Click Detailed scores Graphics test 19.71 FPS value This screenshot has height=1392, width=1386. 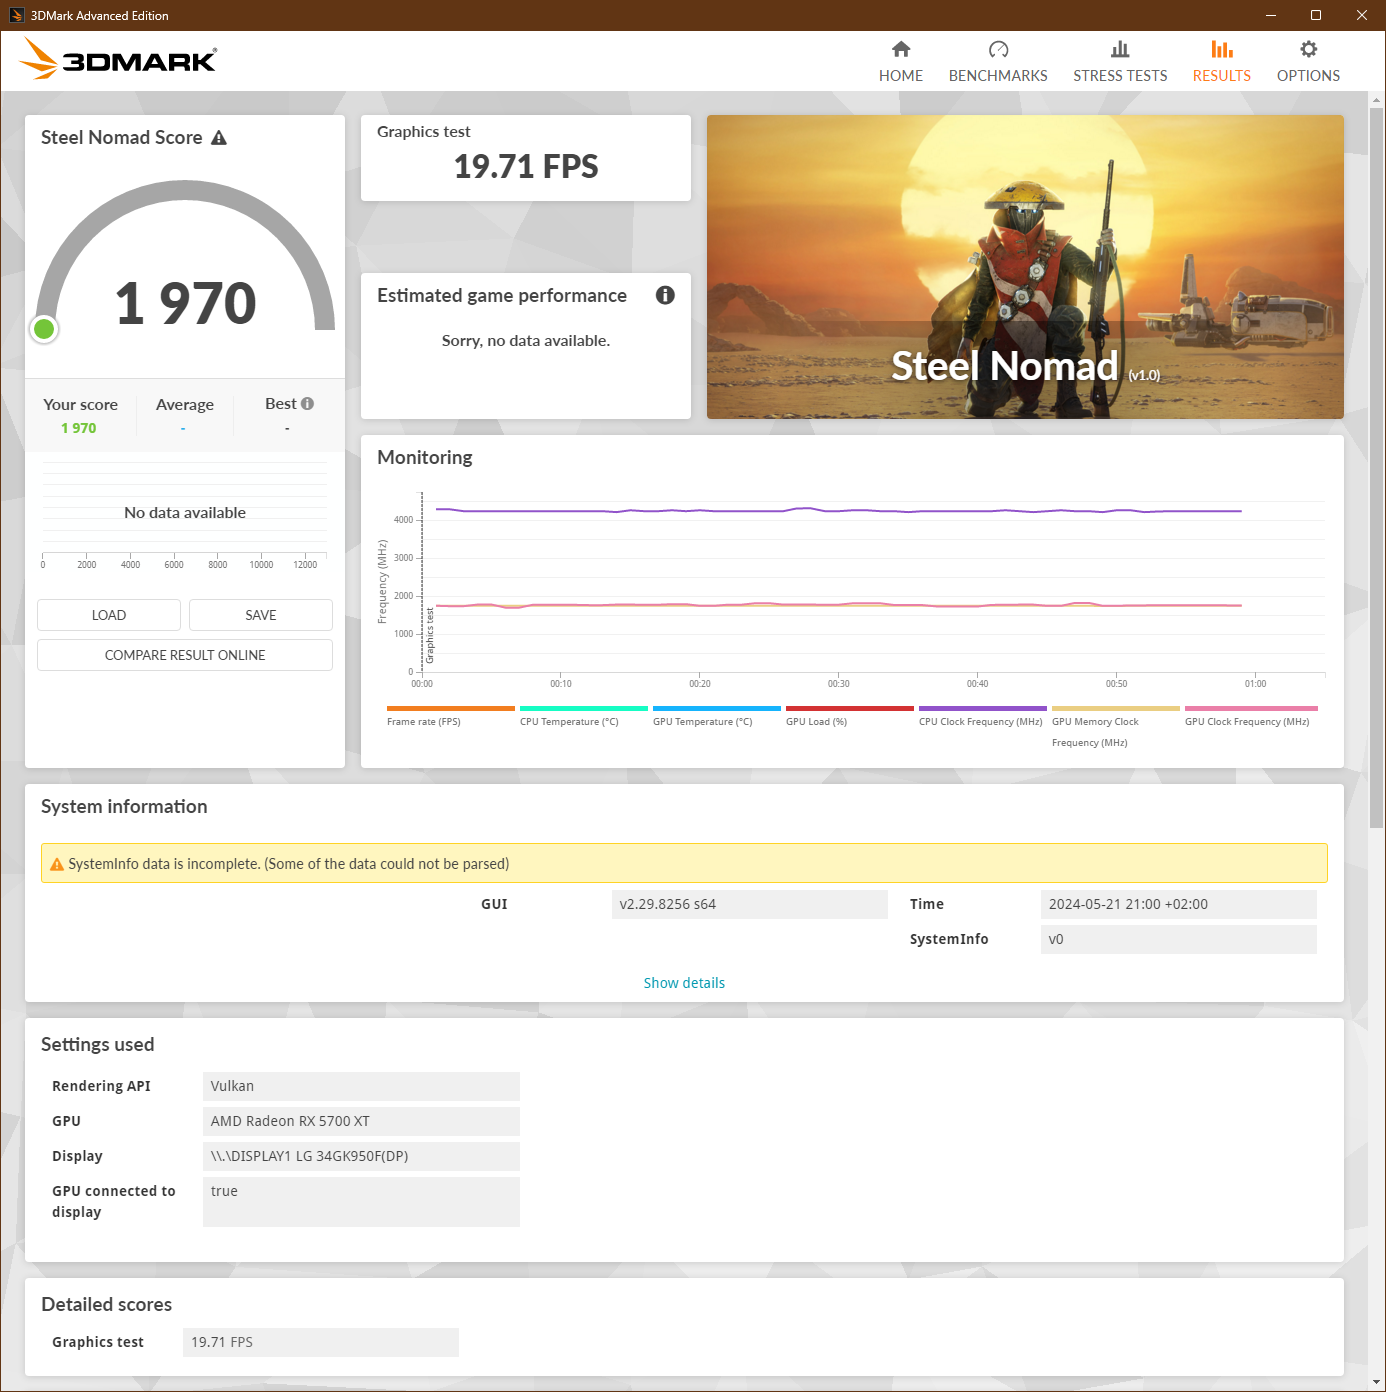[321, 1342]
